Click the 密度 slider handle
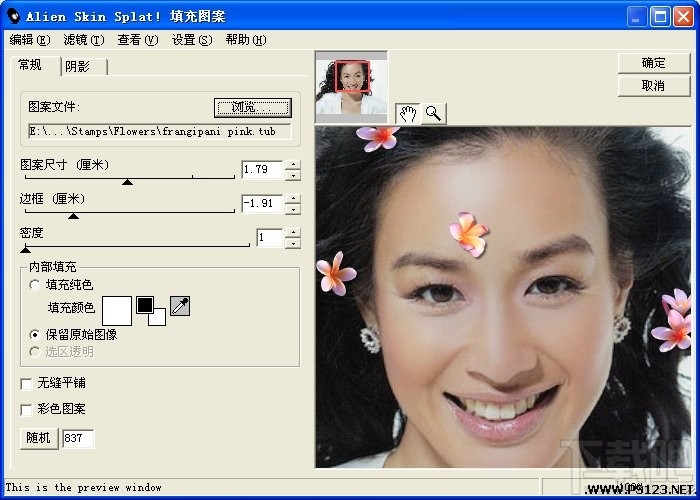700x500 pixels. point(25,250)
